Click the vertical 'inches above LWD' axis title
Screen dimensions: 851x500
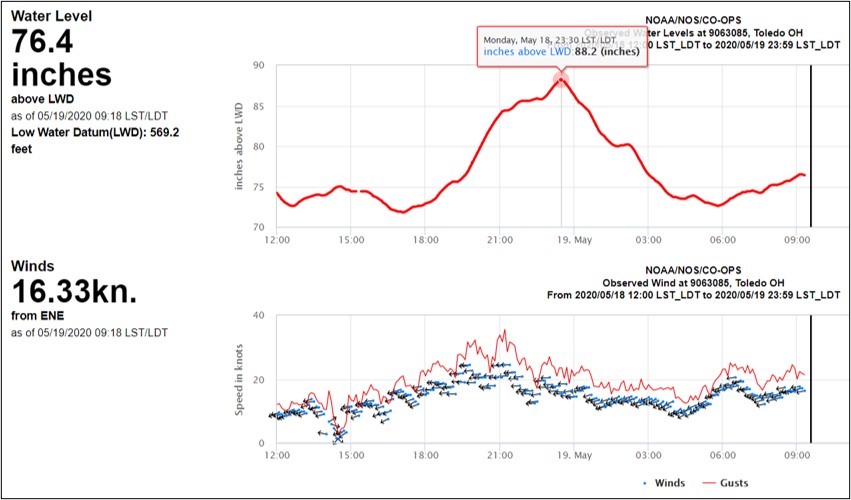[239, 147]
